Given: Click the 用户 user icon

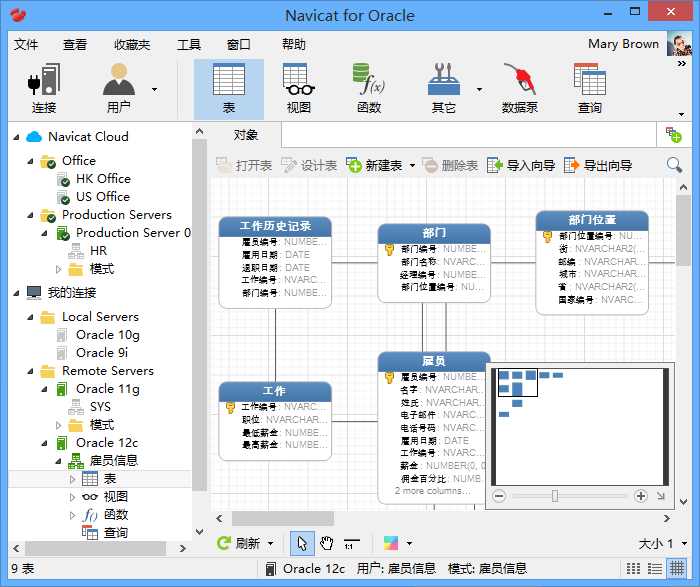Looking at the screenshot, I should point(119,89).
